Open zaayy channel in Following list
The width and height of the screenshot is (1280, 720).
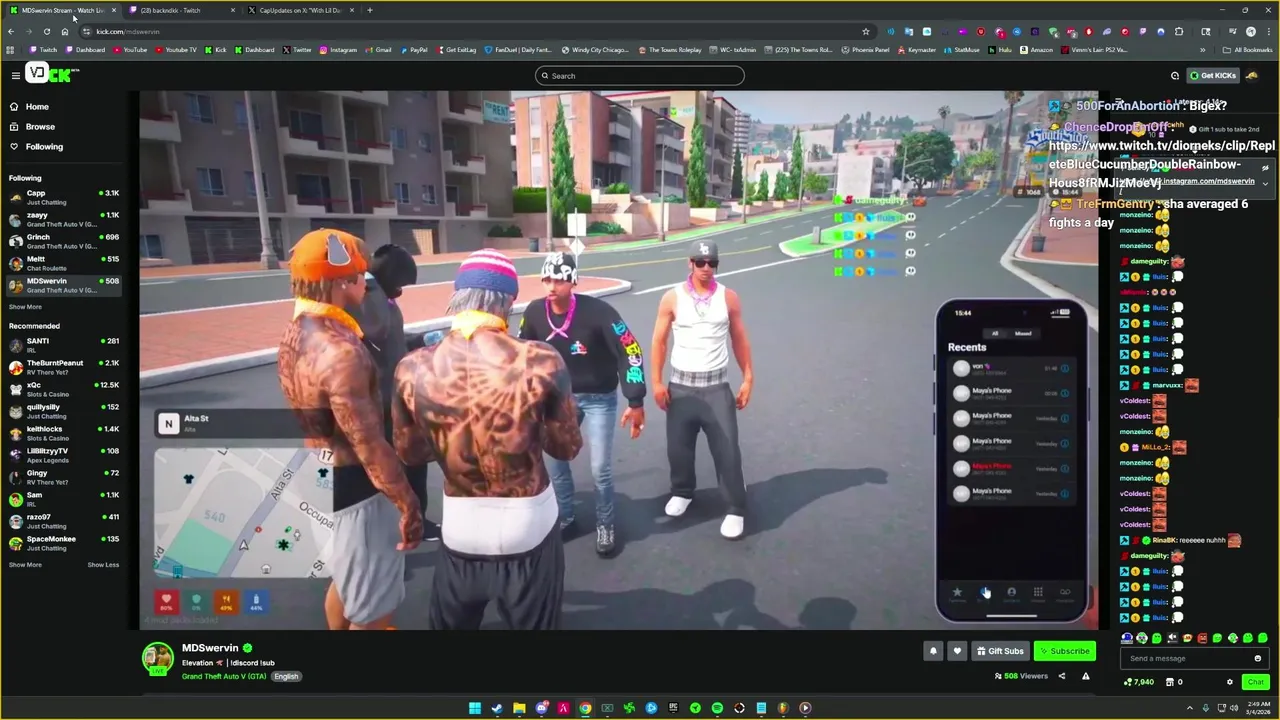click(64, 219)
